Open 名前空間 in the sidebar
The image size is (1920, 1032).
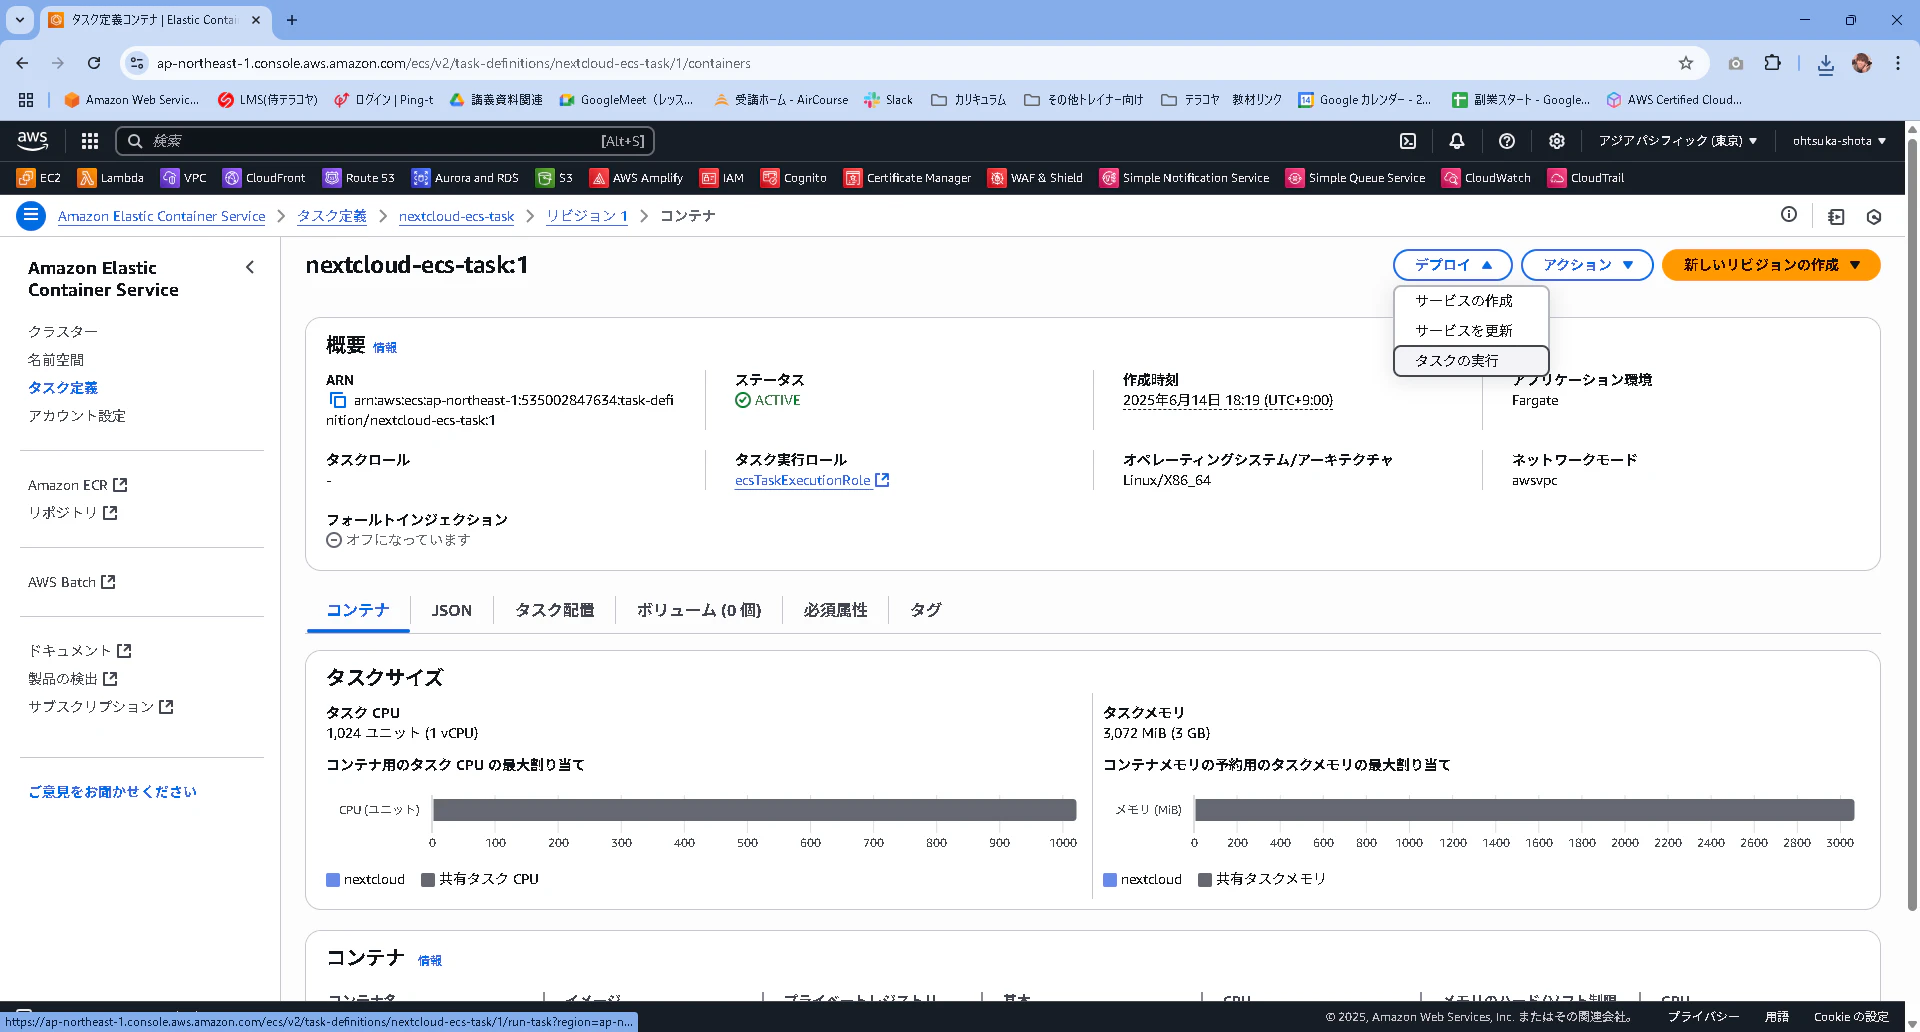(x=56, y=360)
